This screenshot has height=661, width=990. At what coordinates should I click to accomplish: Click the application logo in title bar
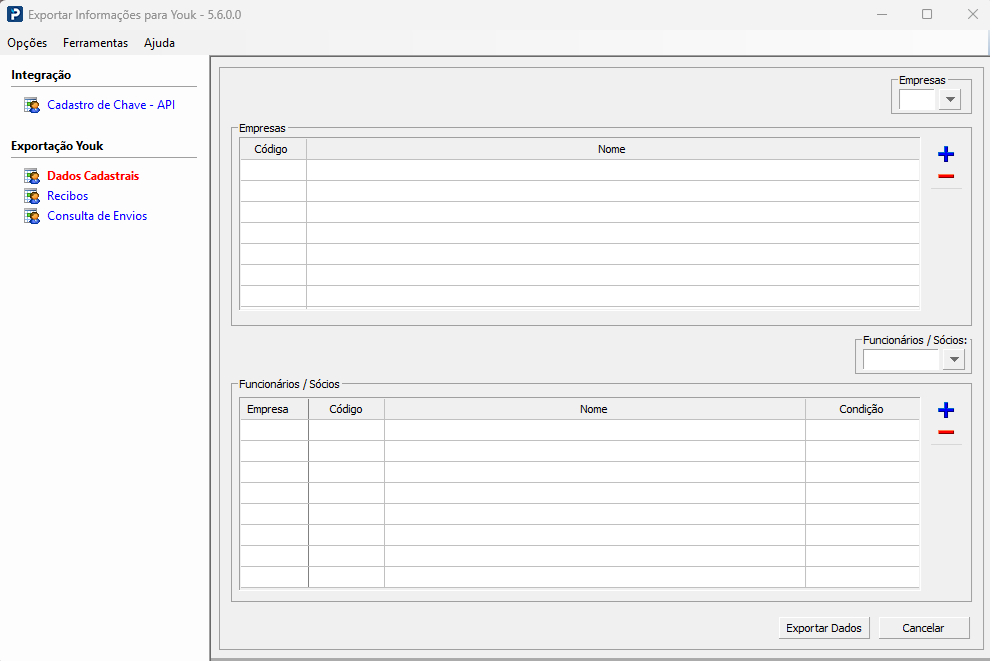coord(15,14)
